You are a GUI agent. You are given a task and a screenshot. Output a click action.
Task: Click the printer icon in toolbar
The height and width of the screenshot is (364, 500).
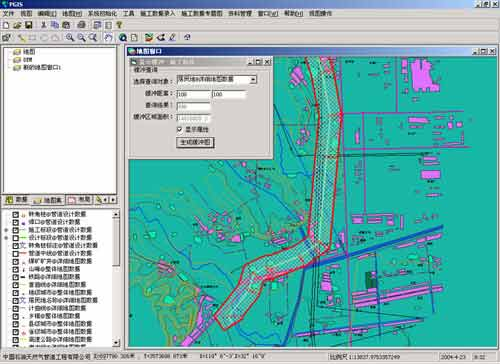(x=81, y=25)
